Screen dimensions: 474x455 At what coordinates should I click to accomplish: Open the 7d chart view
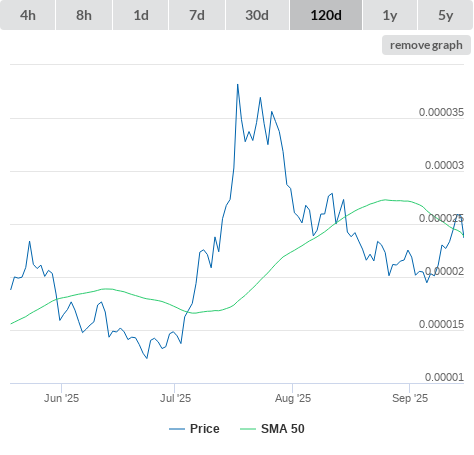[197, 15]
